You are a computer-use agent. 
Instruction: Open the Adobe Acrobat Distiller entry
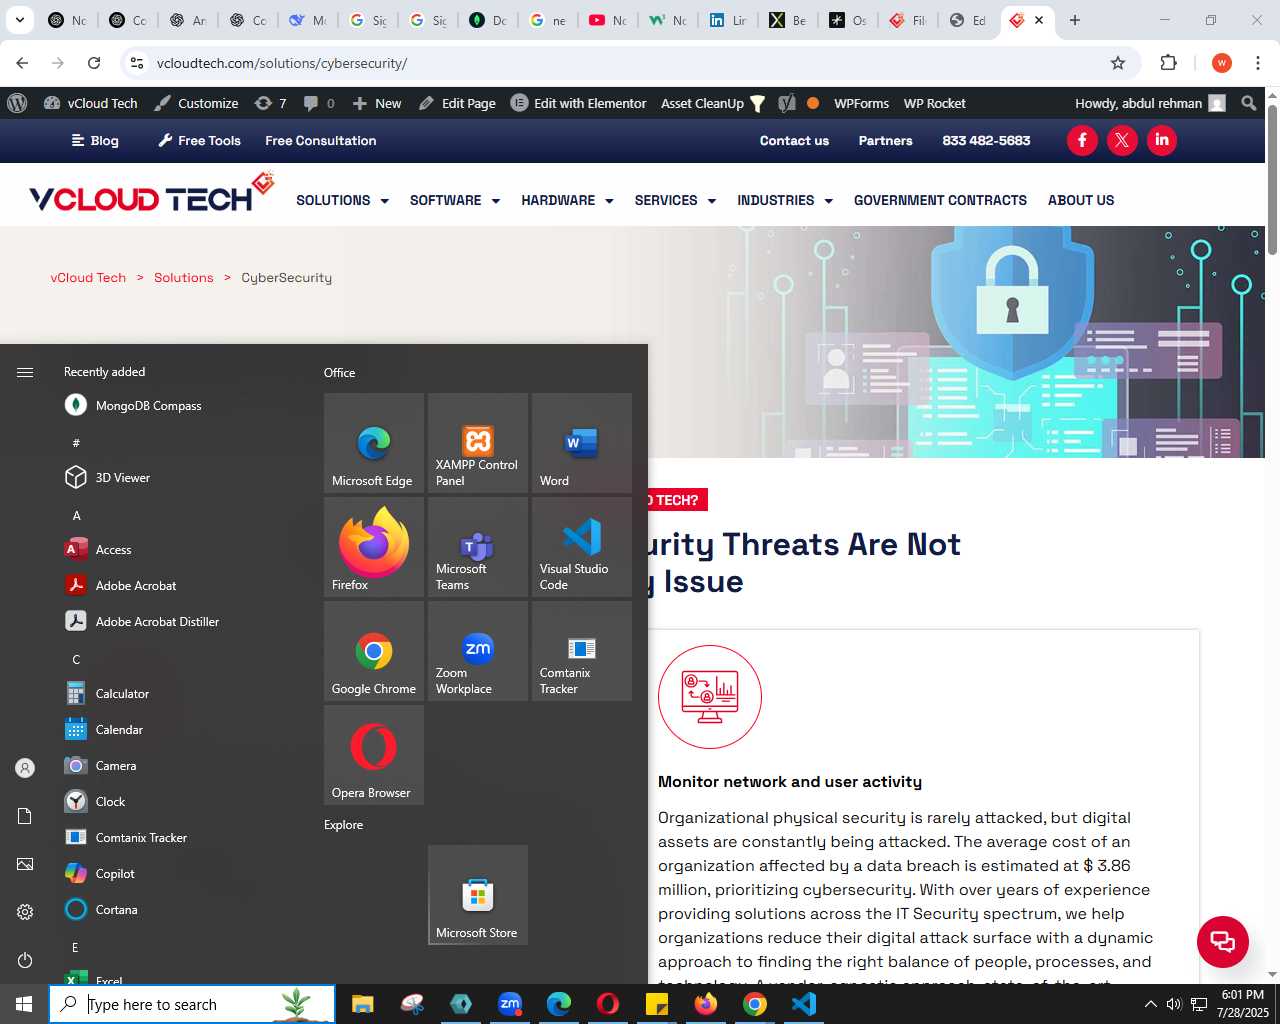tap(141, 621)
